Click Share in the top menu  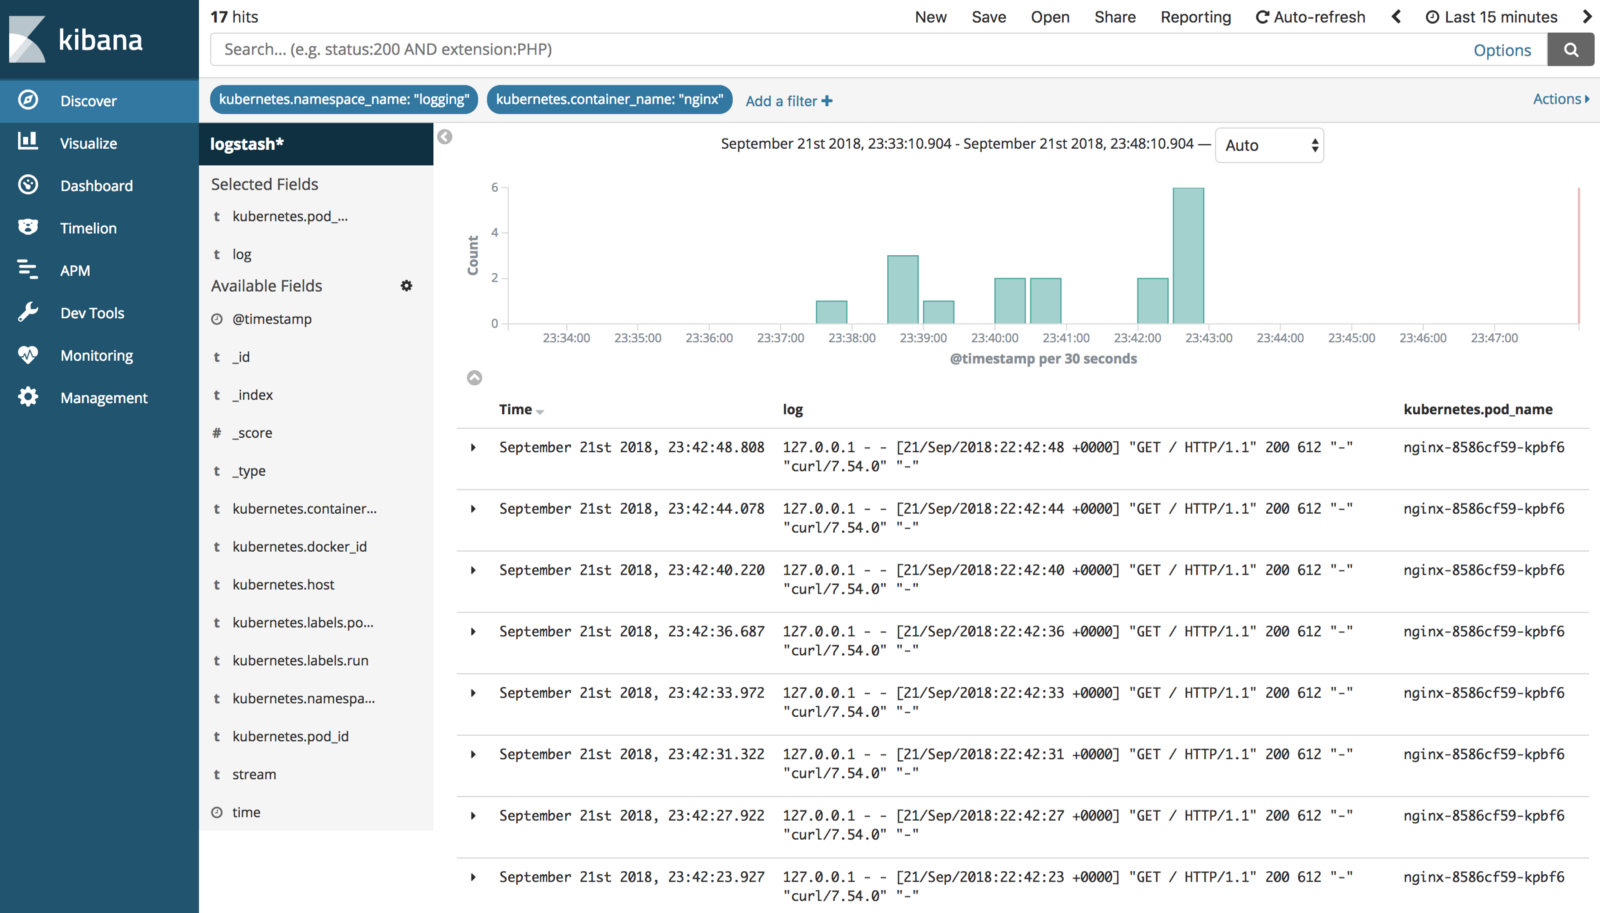[1115, 17]
